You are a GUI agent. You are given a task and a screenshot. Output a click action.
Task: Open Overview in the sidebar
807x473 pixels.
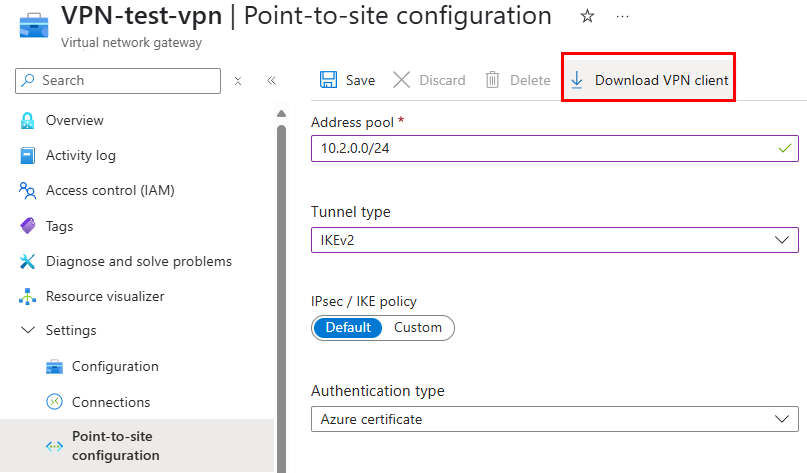coord(75,120)
